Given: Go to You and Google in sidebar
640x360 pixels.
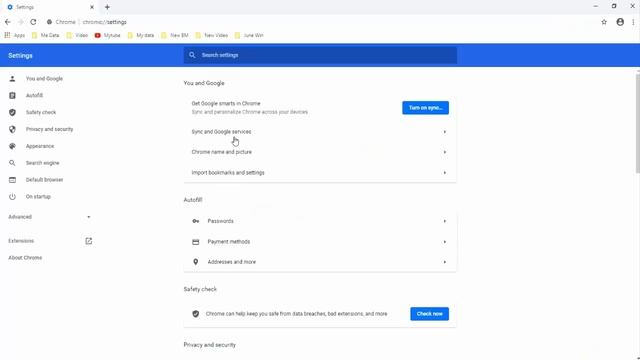Looking at the screenshot, I should click(x=44, y=79).
